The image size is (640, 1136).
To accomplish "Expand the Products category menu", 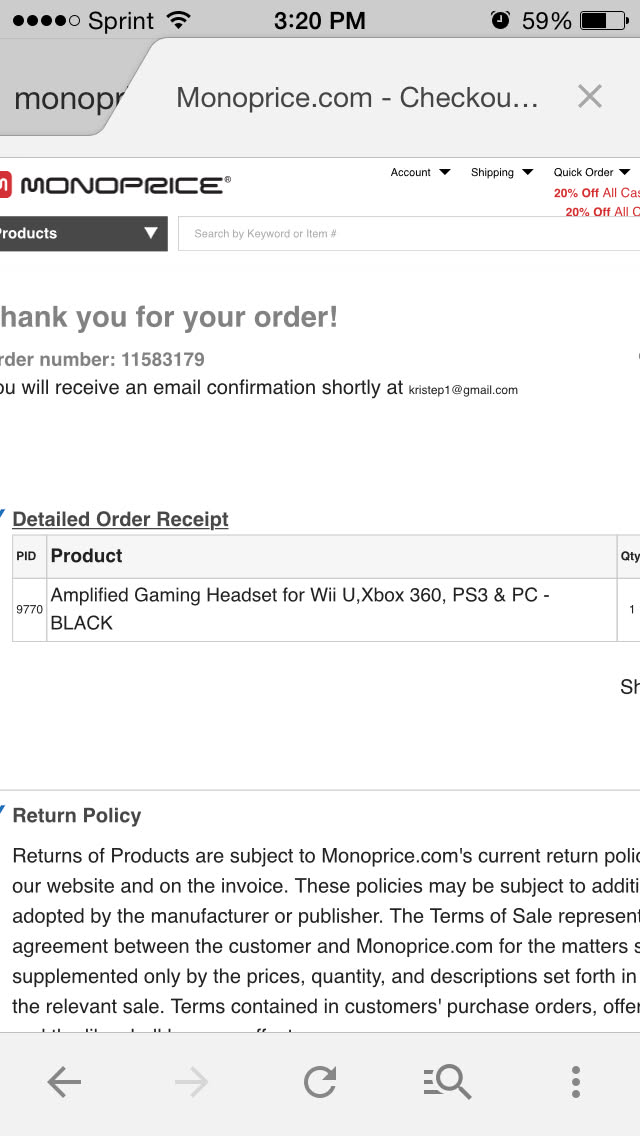I will (82, 234).
